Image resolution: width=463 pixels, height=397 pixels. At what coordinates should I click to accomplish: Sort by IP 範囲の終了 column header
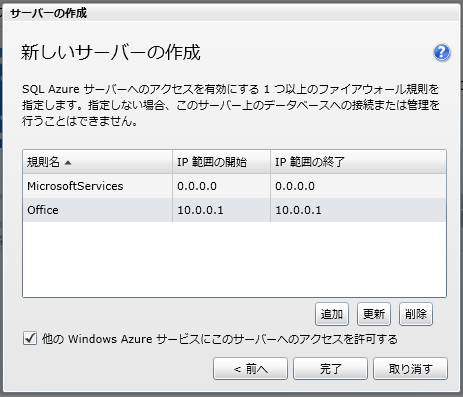[x=358, y=162]
